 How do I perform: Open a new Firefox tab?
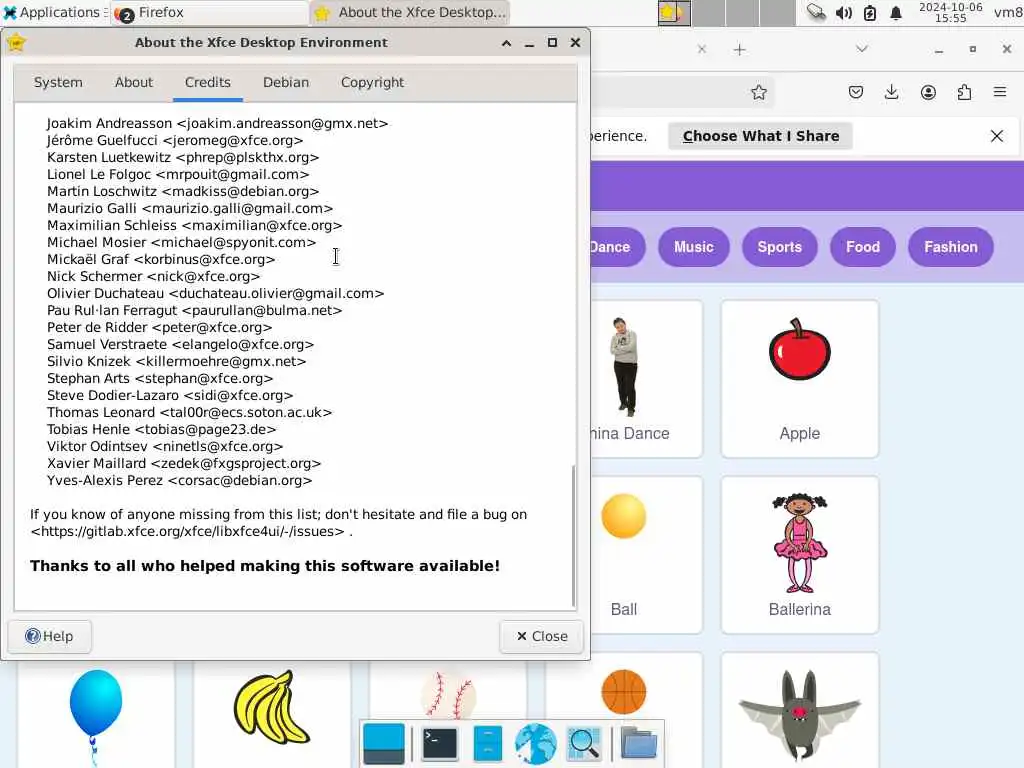(x=739, y=50)
